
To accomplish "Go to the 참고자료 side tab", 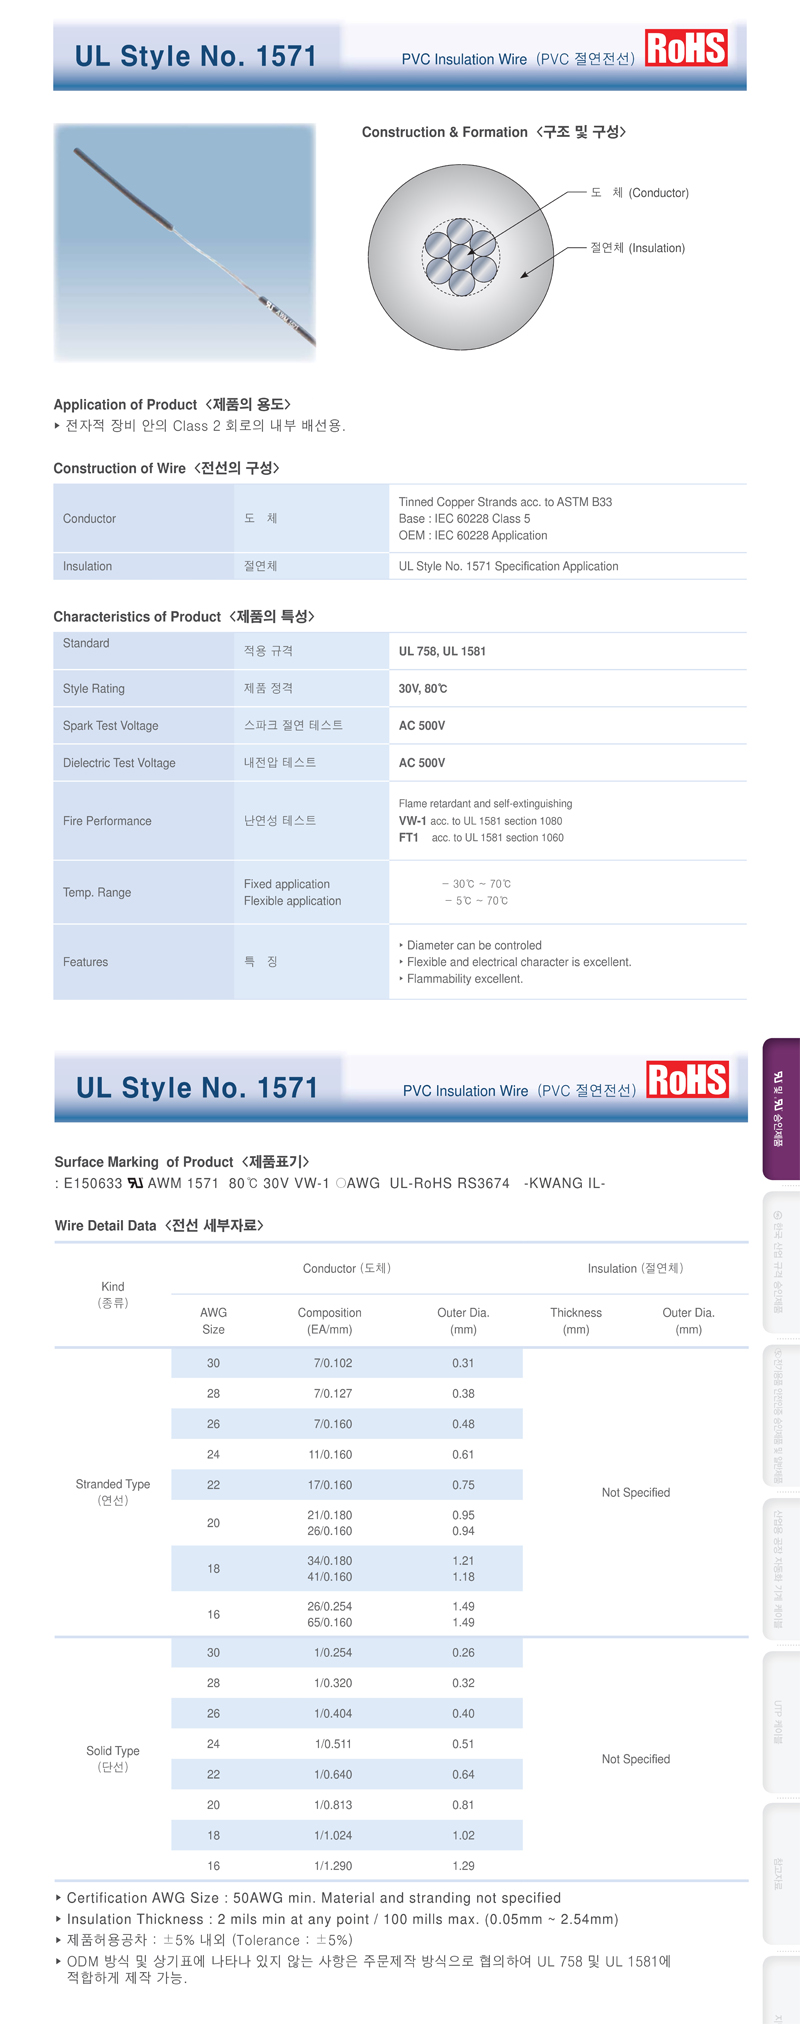I will pos(781,1873).
